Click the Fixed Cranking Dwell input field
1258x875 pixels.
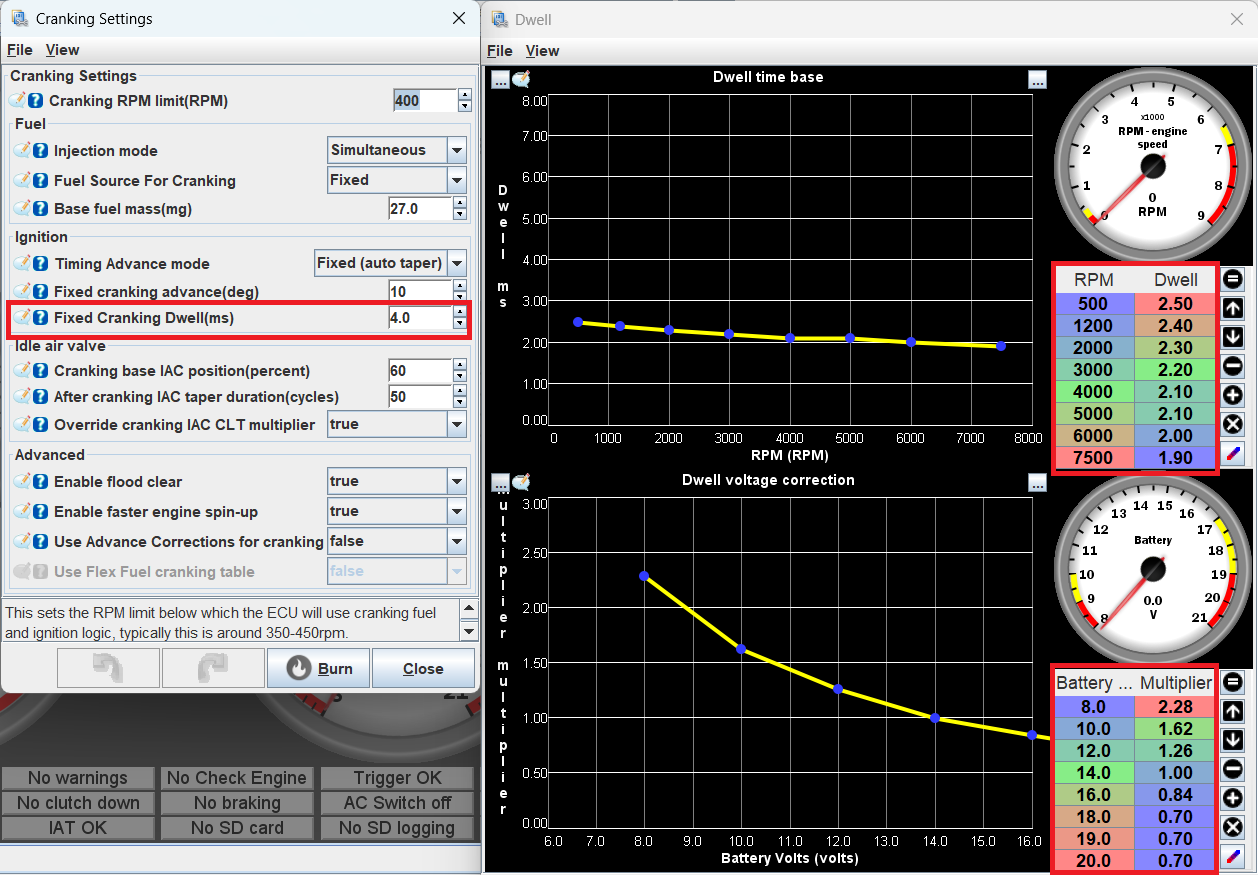[x=420, y=318]
